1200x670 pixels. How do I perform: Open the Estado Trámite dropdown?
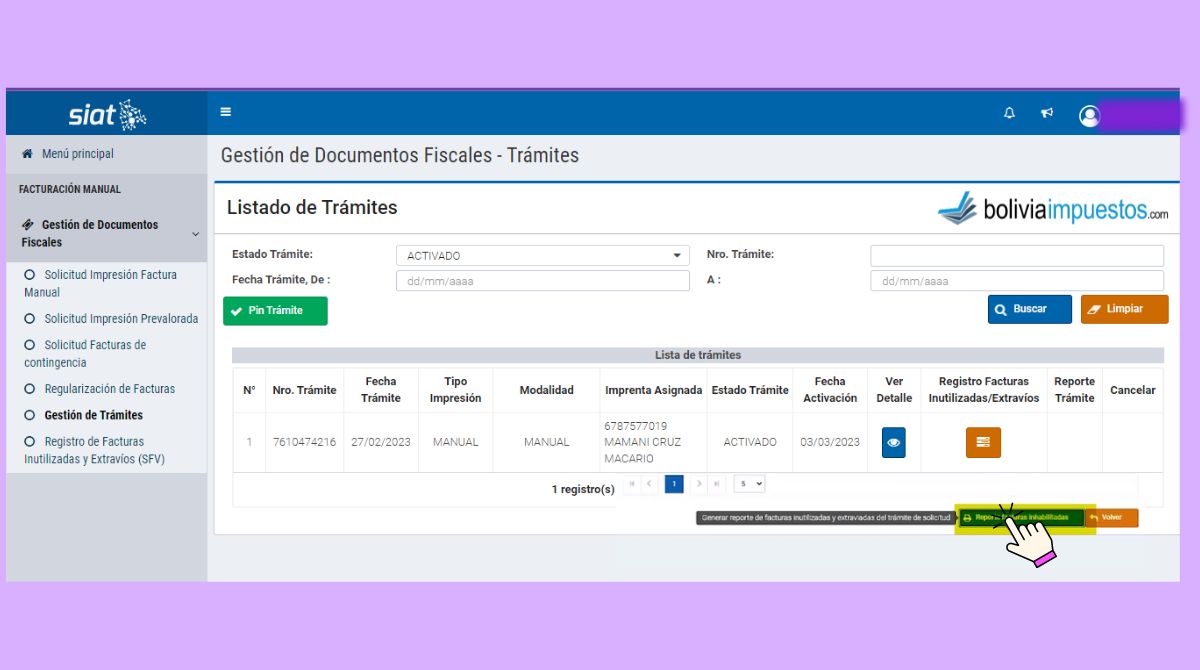[542, 256]
